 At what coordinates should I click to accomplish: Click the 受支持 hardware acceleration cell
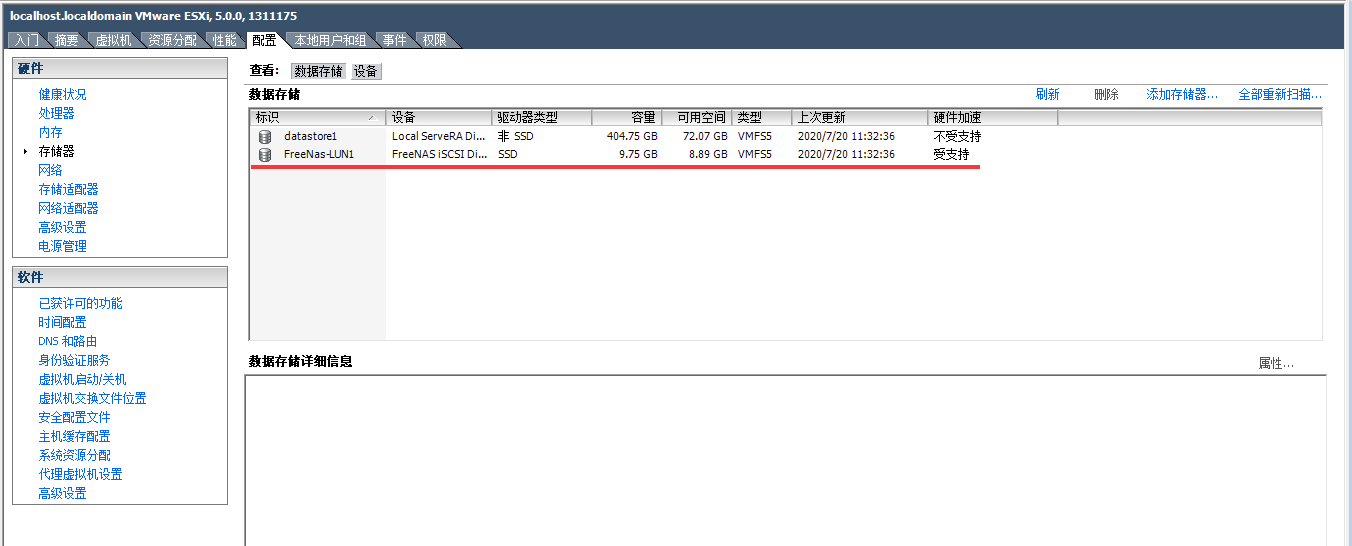click(x=951, y=155)
